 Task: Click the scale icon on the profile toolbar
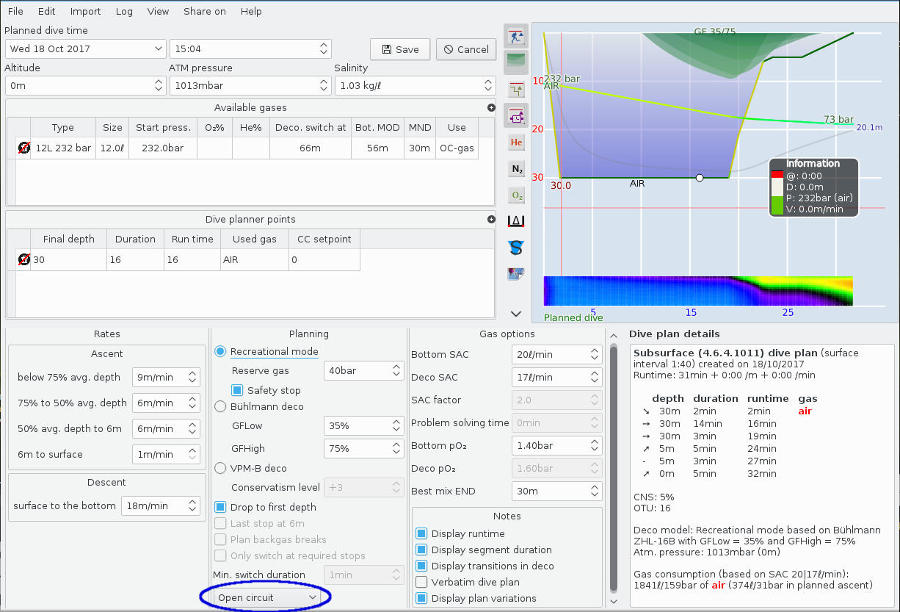tap(516, 36)
